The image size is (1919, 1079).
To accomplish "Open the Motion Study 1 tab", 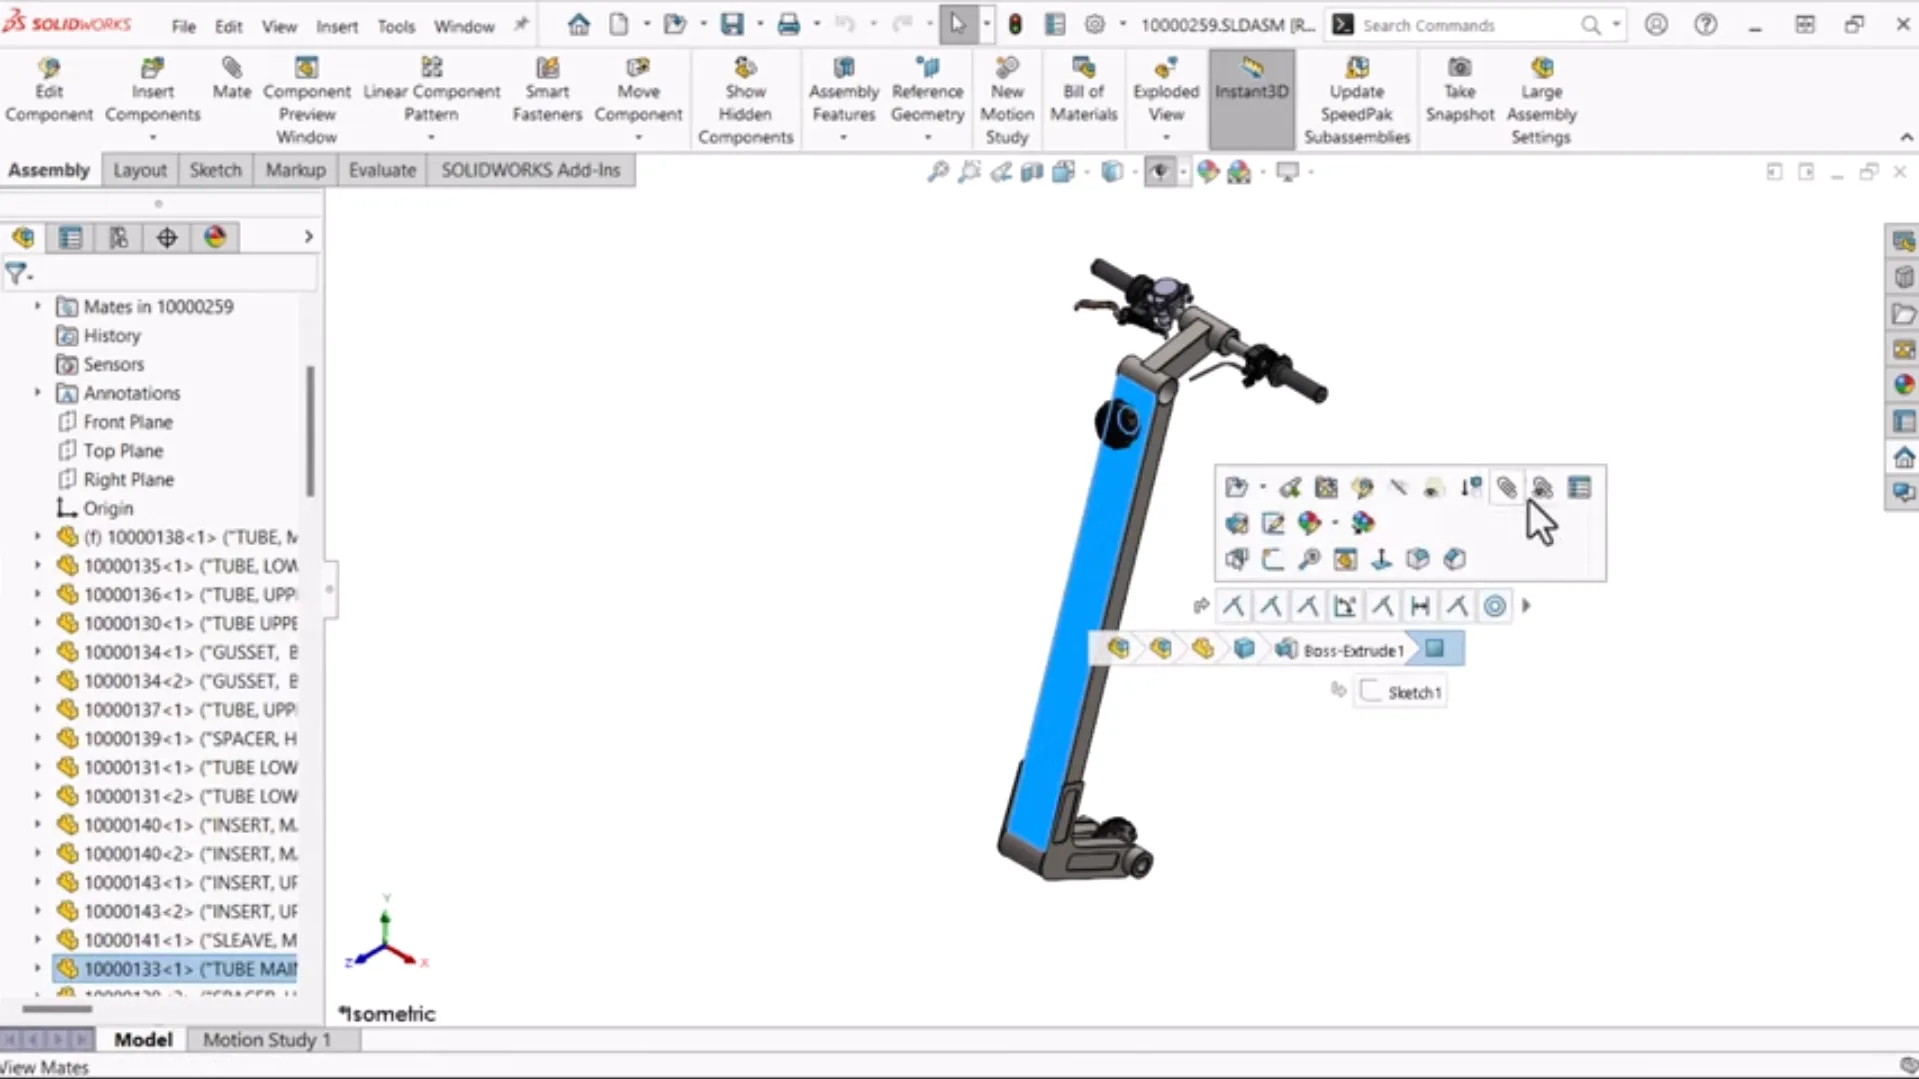I will click(266, 1040).
